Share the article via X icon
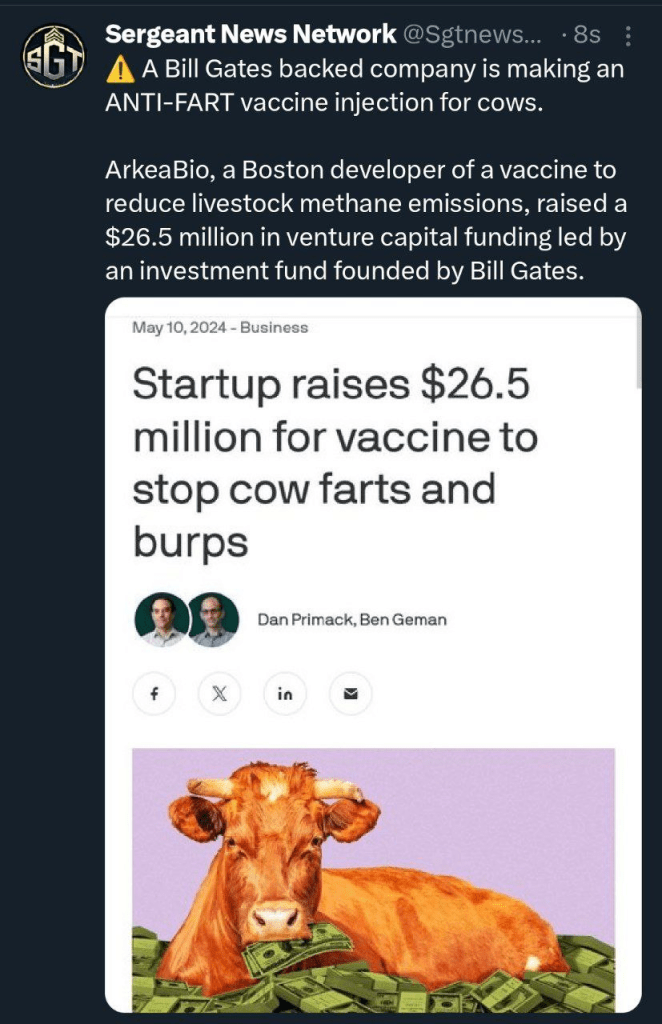Image resolution: width=662 pixels, height=1024 pixels. (x=219, y=694)
